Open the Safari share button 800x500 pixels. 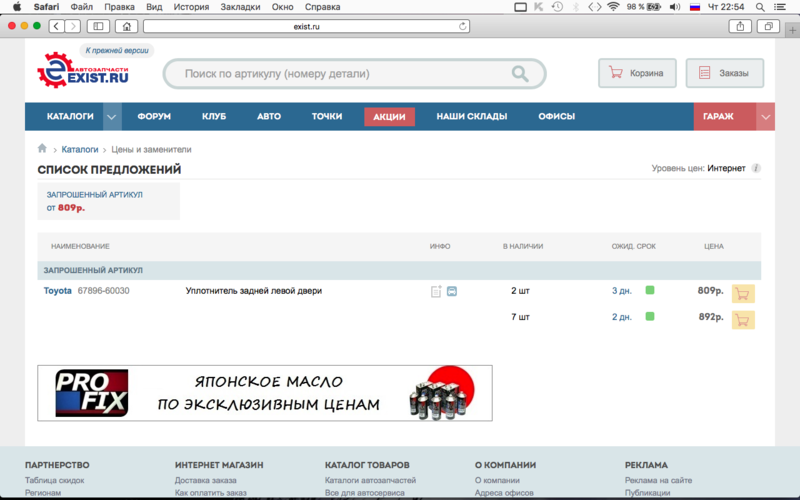pos(740,26)
